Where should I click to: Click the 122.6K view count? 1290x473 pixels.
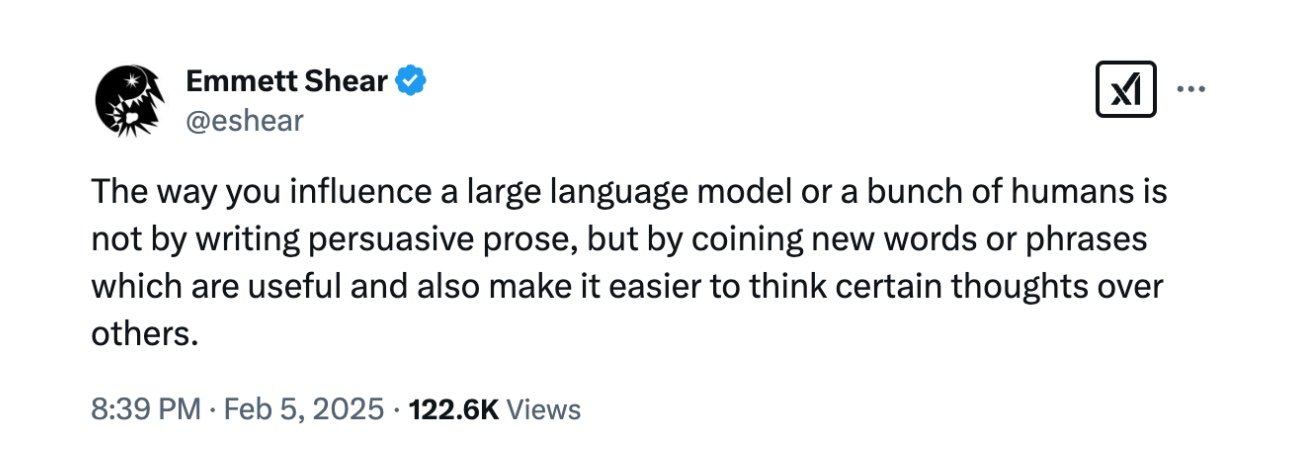455,409
